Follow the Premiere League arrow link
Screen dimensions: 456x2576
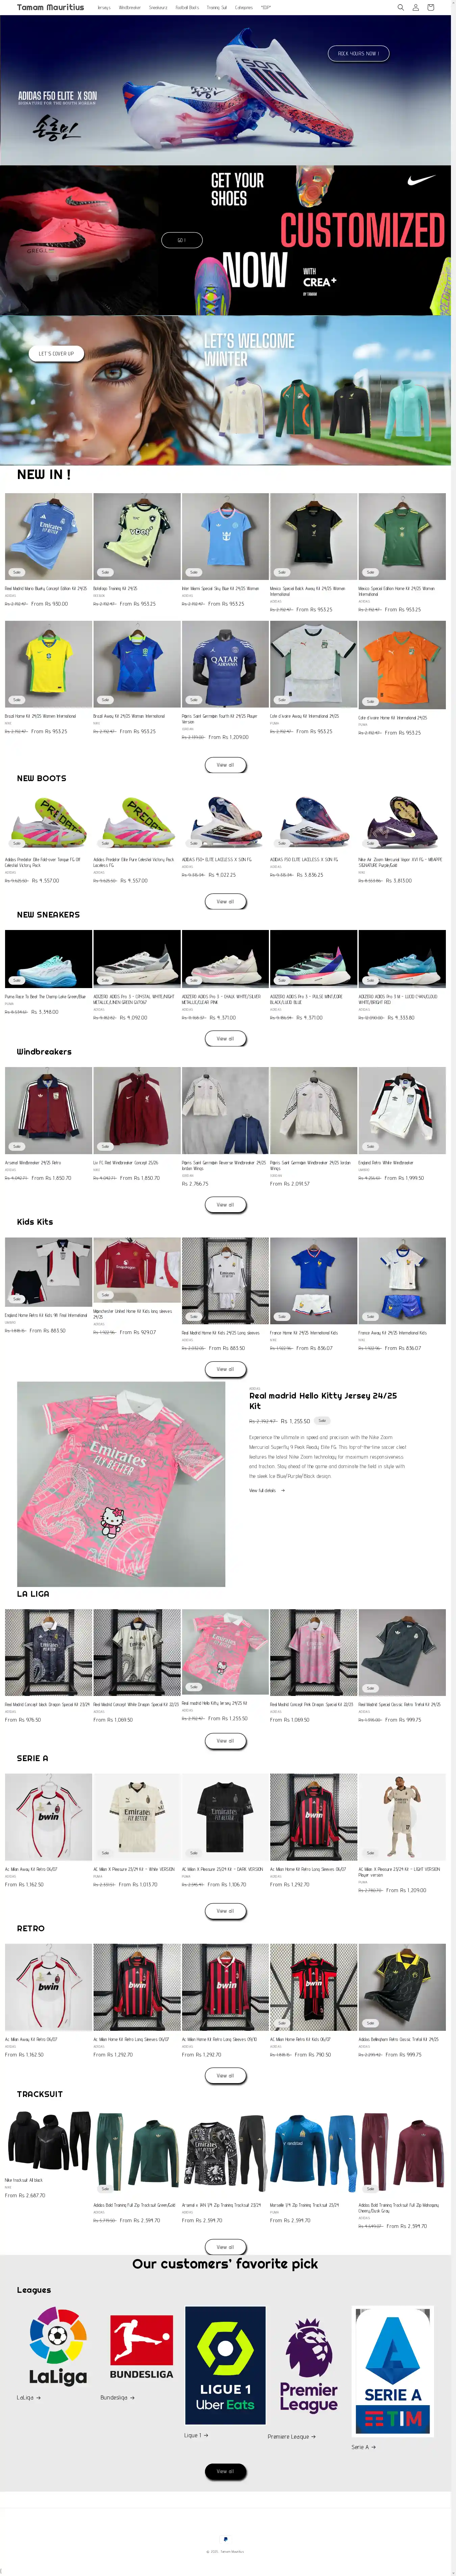click(x=291, y=2436)
